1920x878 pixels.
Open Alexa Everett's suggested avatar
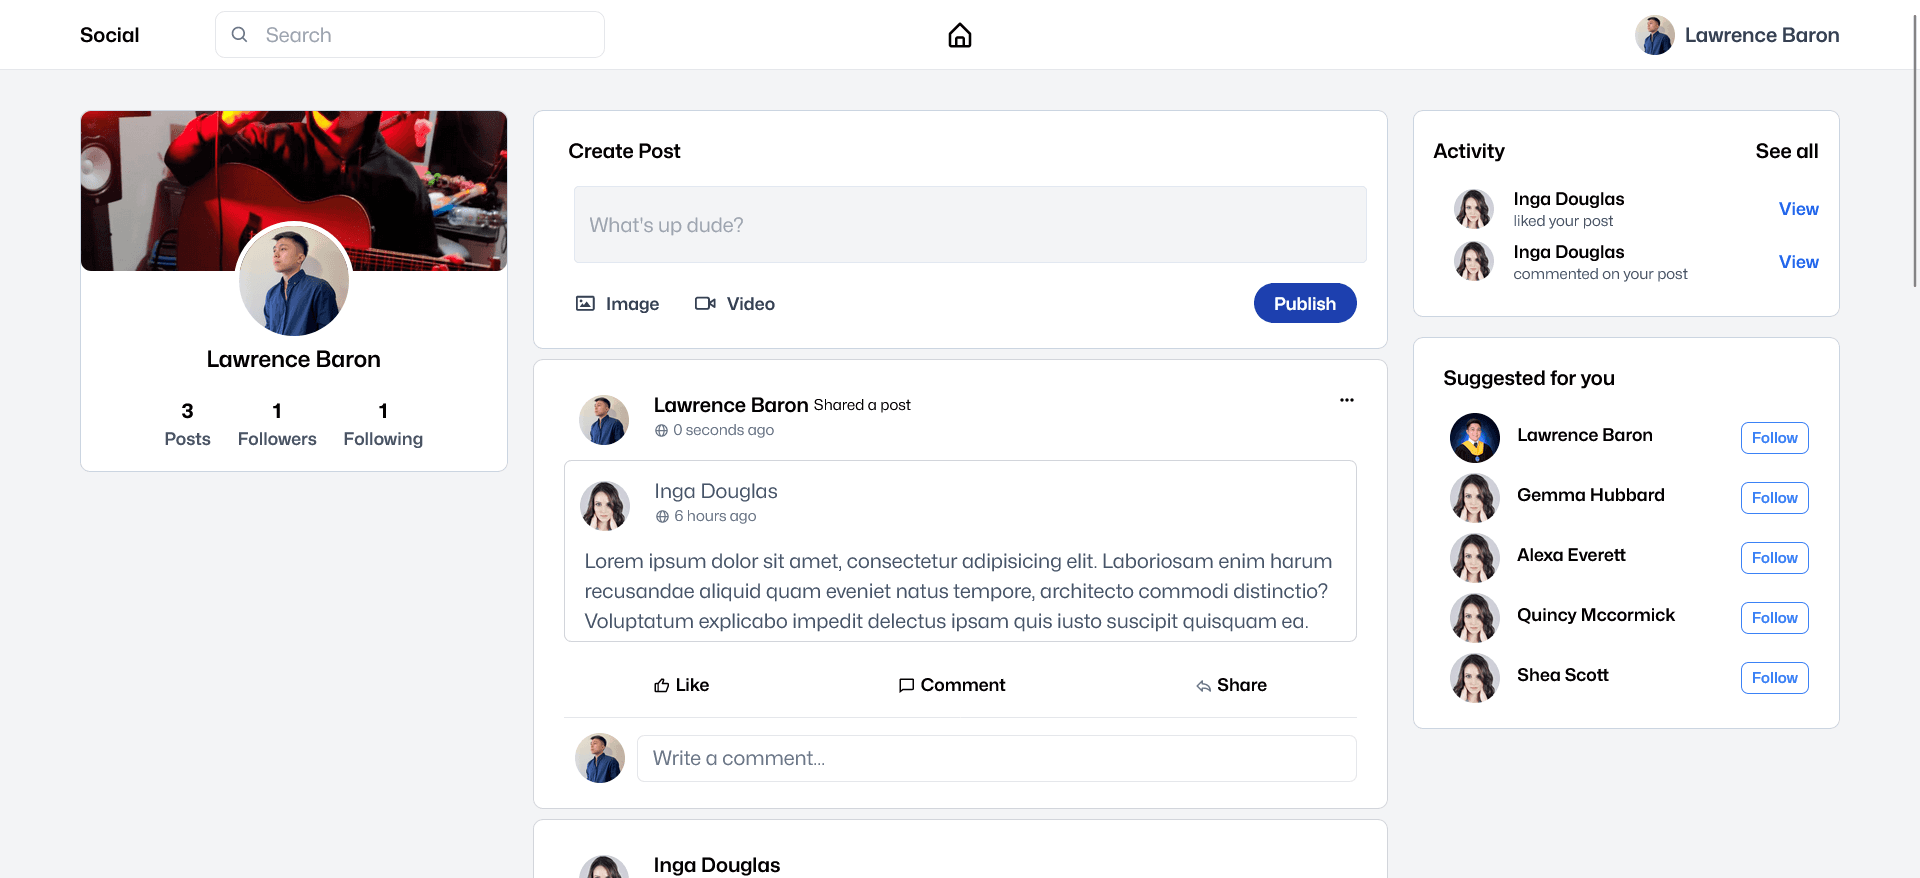pos(1475,558)
